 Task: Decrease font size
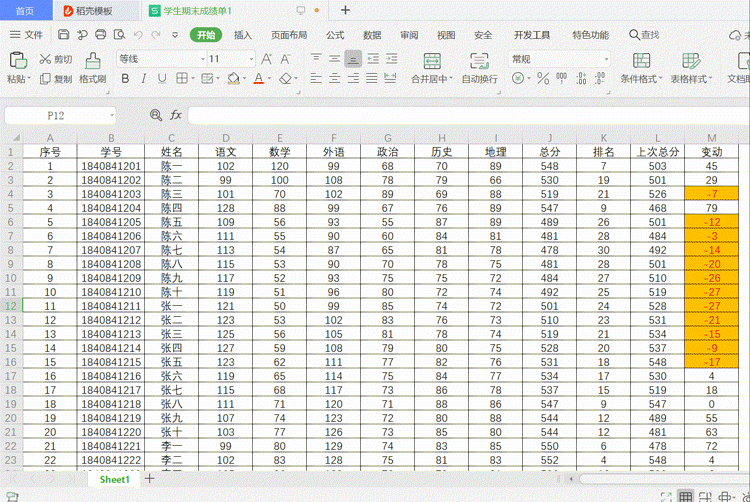tap(285, 59)
